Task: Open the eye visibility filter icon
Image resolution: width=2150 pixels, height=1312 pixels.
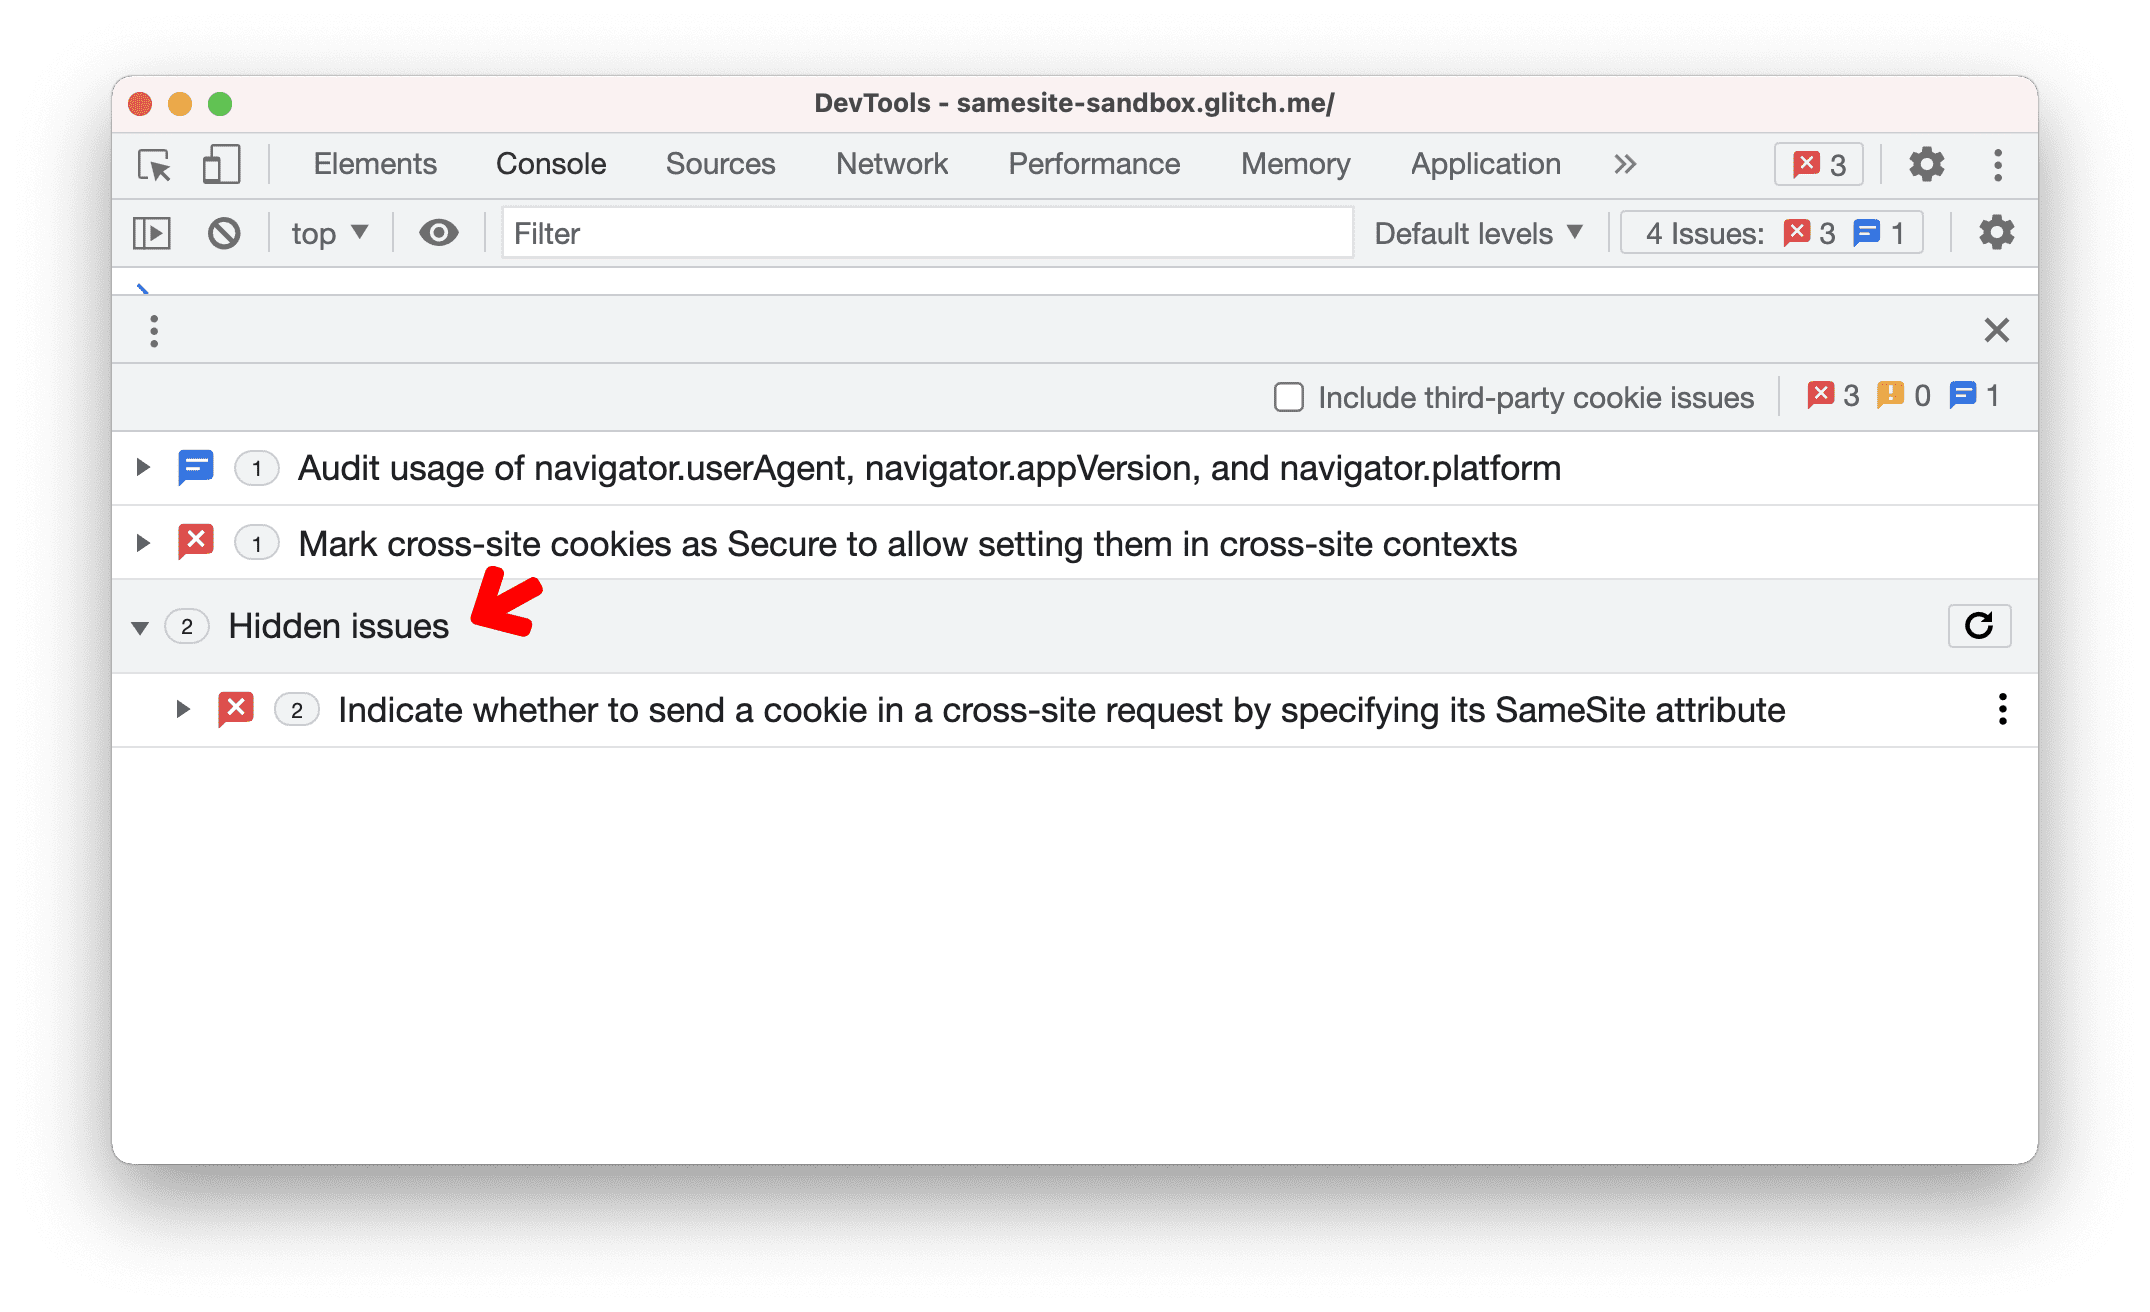Action: click(438, 232)
